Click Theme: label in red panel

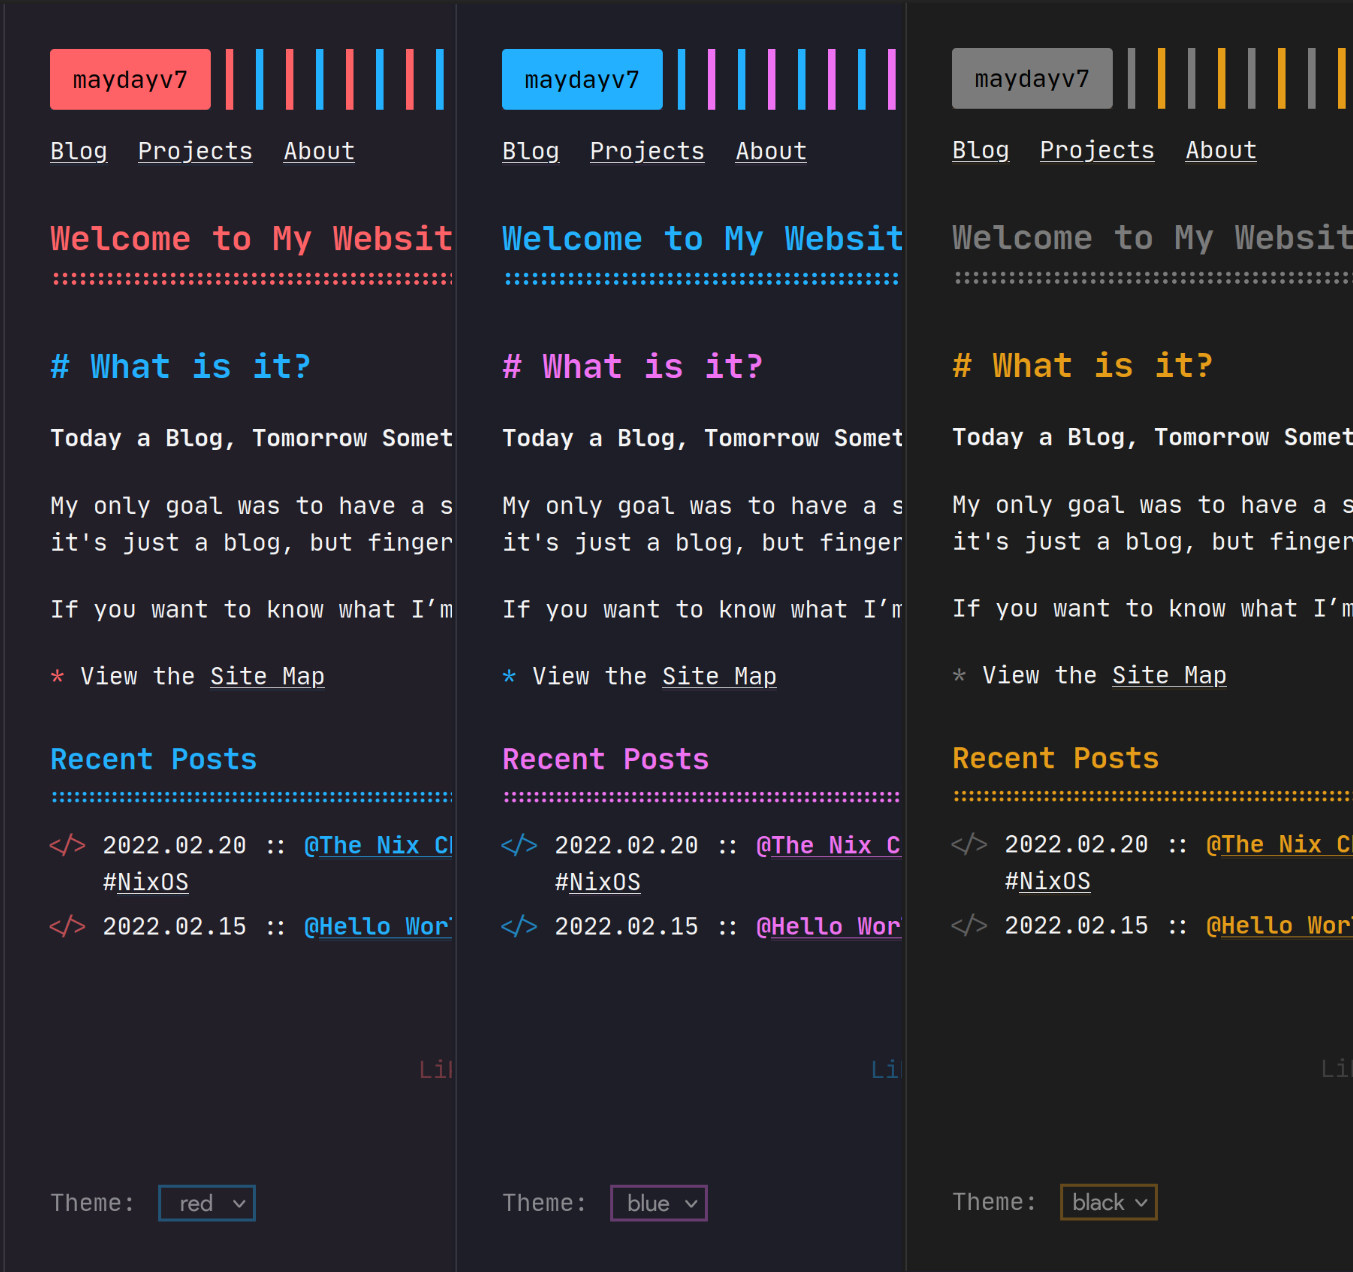[93, 1203]
